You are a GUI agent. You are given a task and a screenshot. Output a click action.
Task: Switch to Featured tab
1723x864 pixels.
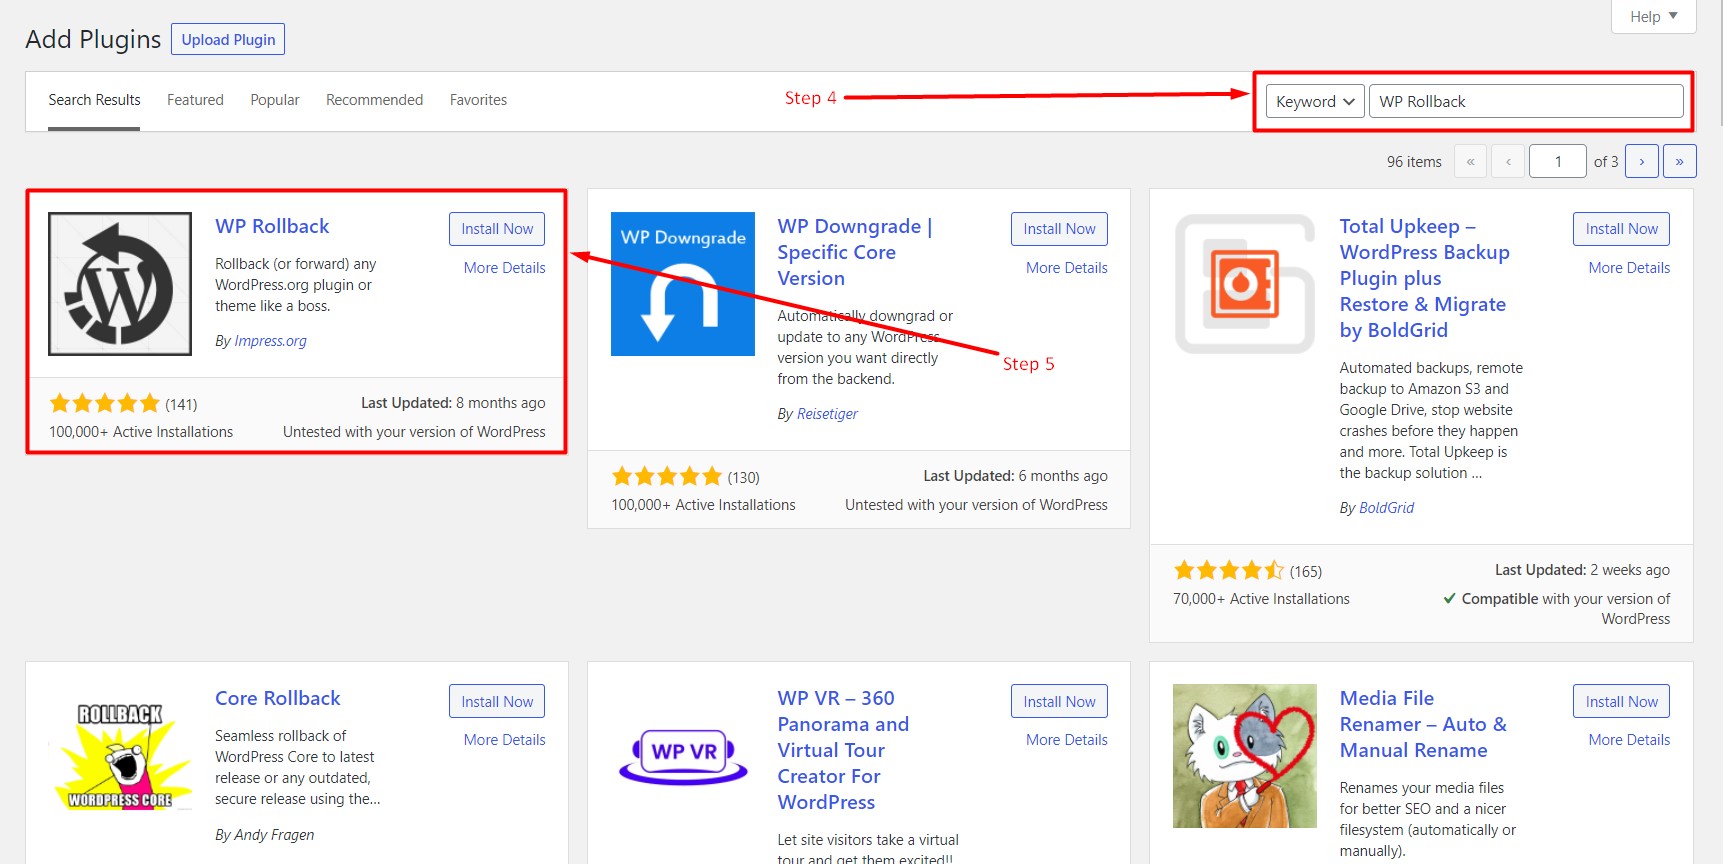(195, 100)
